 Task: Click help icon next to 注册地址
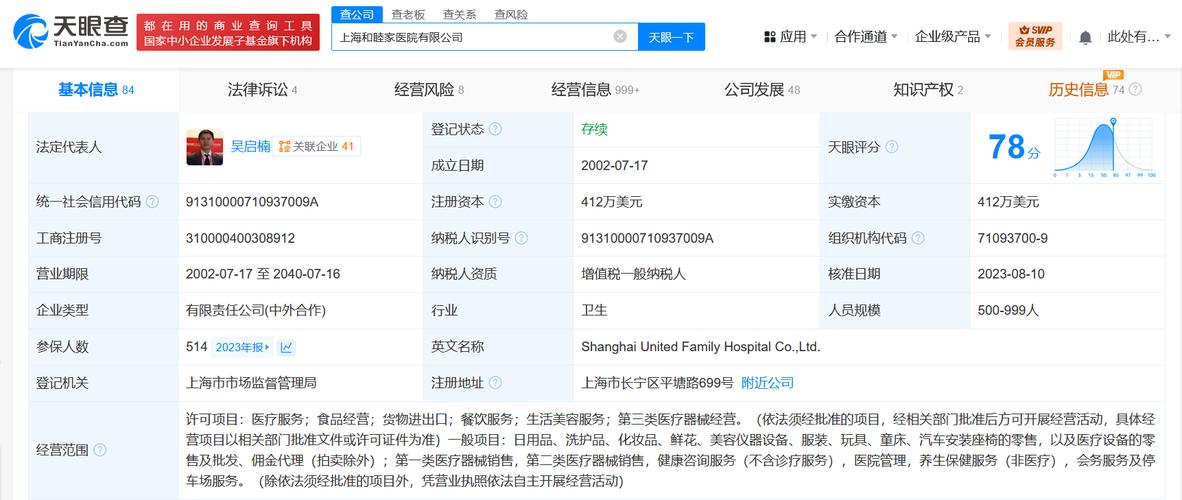[495, 383]
